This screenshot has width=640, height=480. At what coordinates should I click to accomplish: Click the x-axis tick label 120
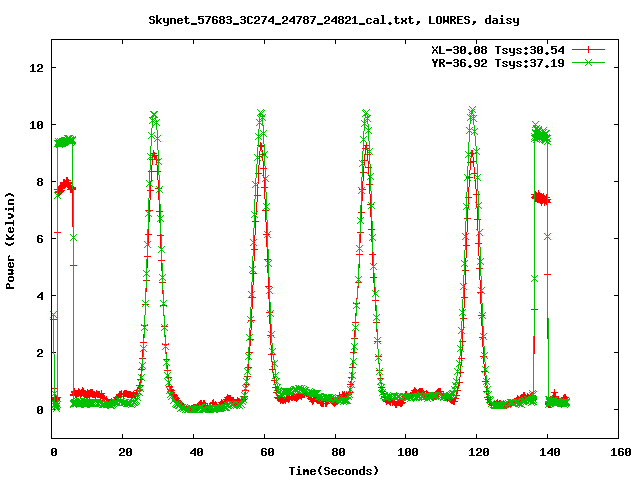point(479,452)
